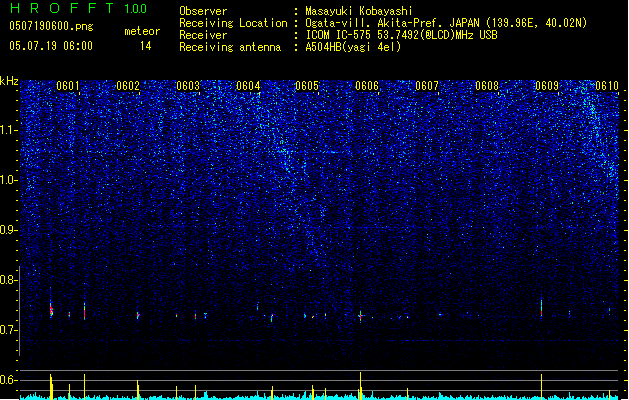The image size is (629, 400).
Task: Click the 0607 time marker label
Action: 427,86
